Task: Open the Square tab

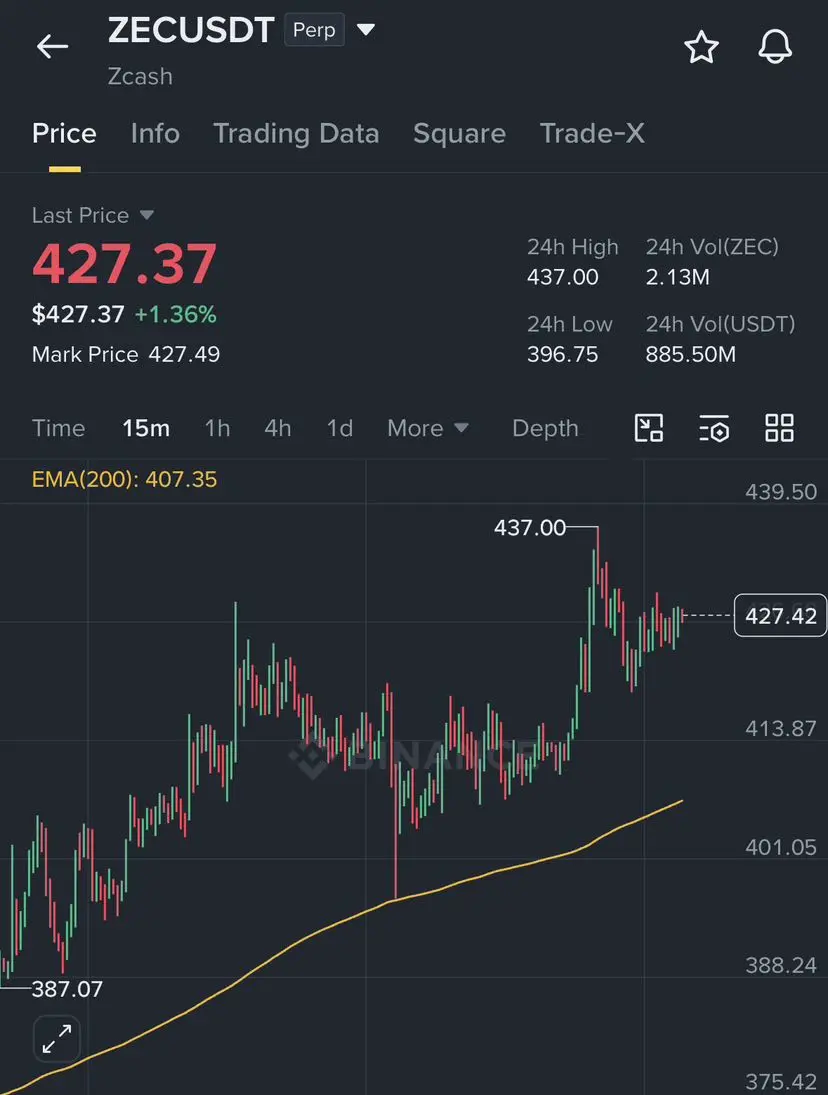Action: coord(459,133)
